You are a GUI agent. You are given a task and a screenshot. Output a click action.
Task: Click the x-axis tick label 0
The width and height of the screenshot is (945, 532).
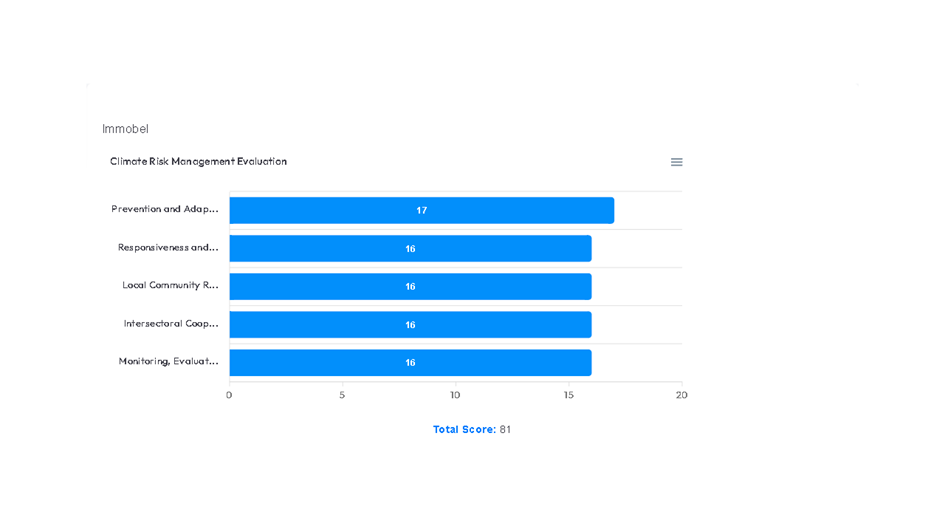point(229,396)
